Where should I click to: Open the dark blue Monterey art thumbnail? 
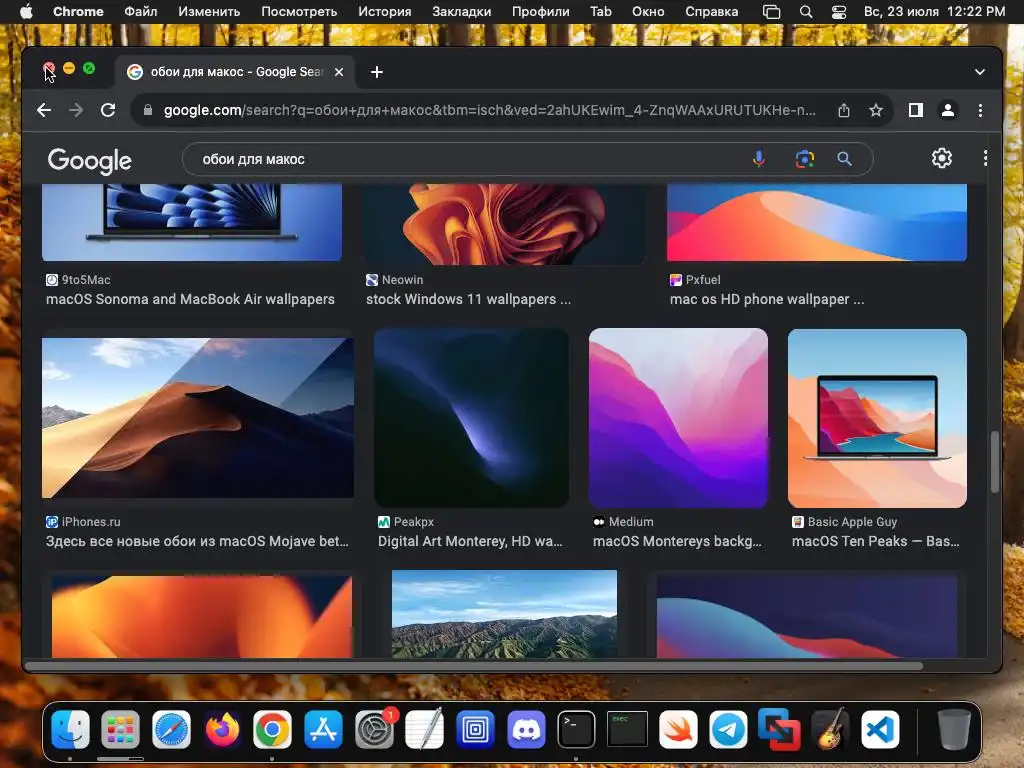click(472, 418)
